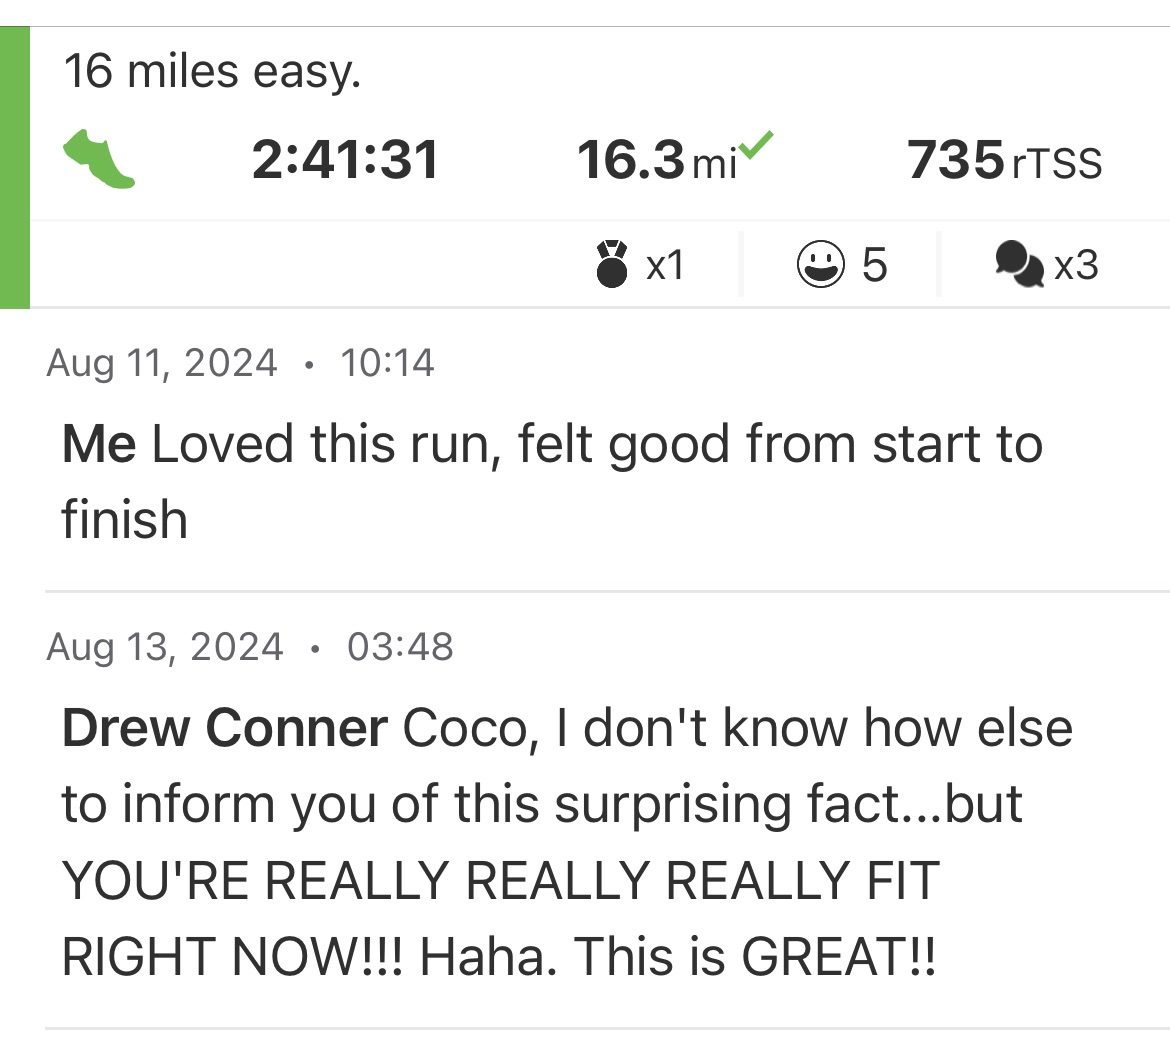This screenshot has width=1170, height=1039.
Task: Open the "16 miles easy." workout title
Action: click(212, 71)
